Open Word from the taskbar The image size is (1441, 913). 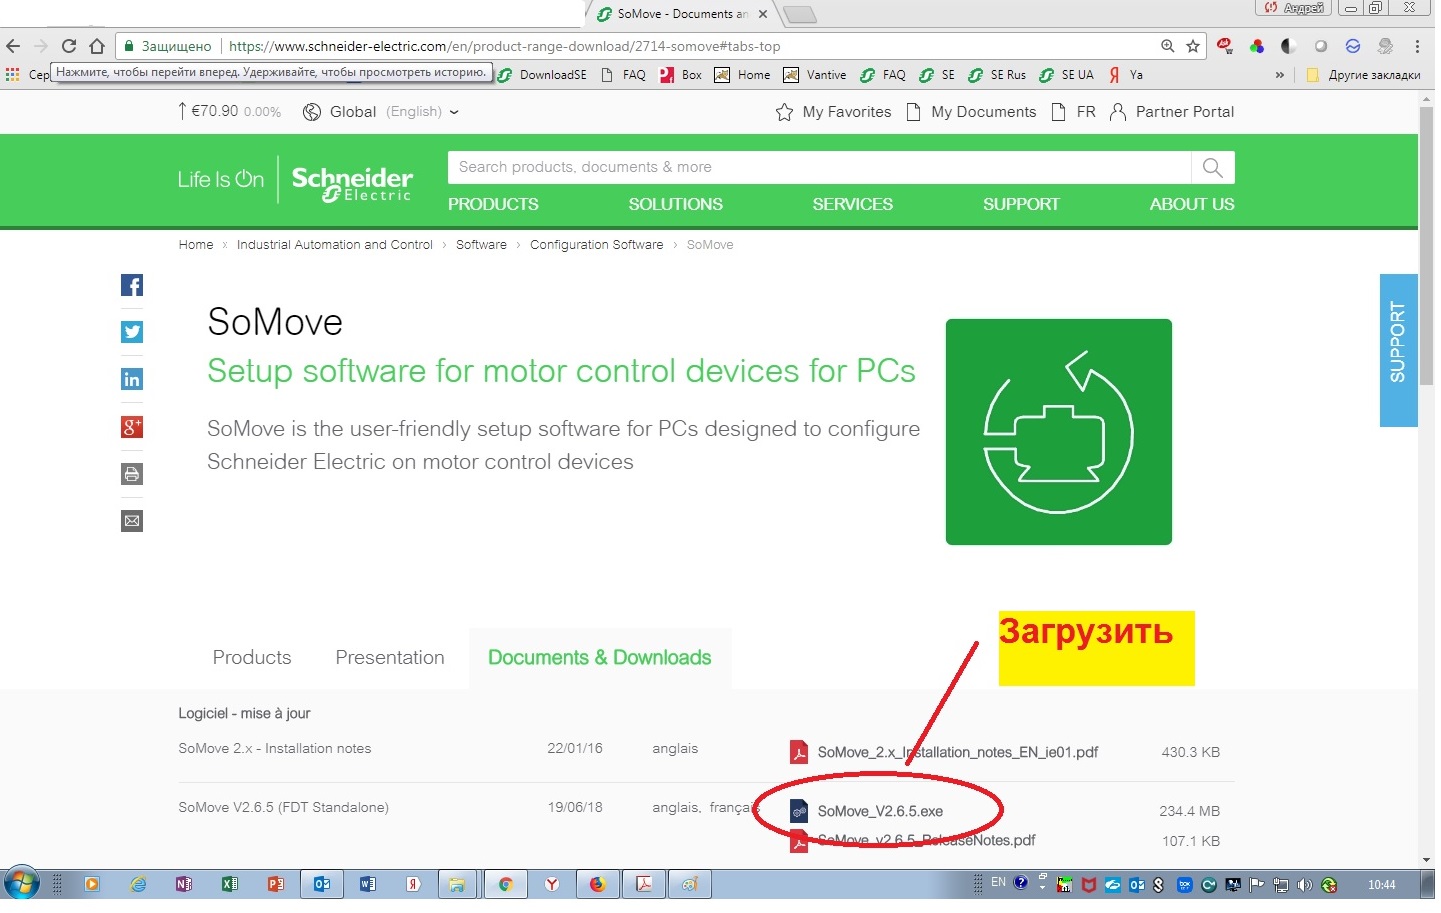(368, 884)
